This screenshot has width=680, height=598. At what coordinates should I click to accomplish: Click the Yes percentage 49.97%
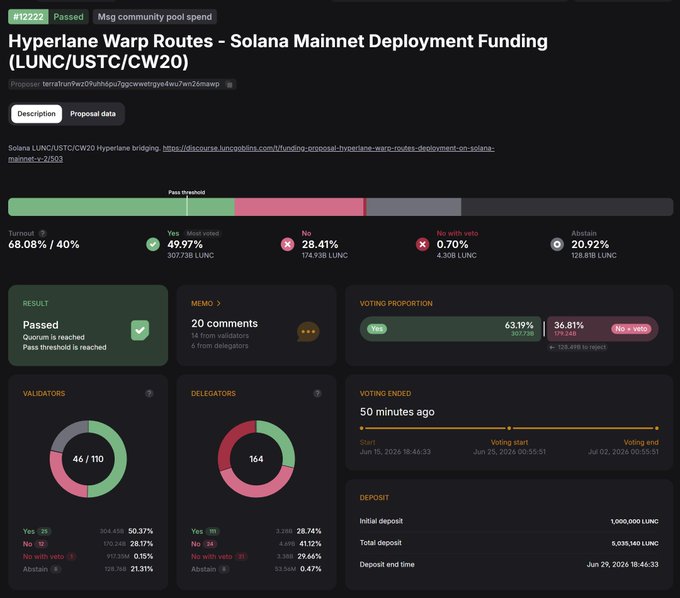[x=185, y=244]
